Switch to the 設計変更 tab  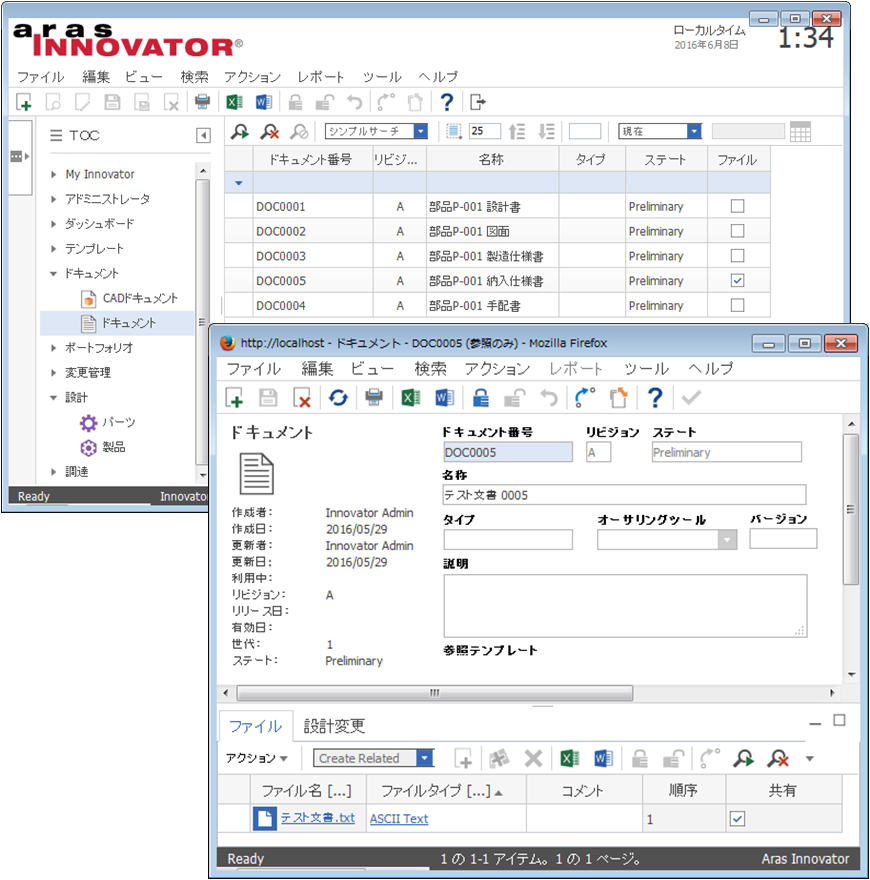pos(334,726)
